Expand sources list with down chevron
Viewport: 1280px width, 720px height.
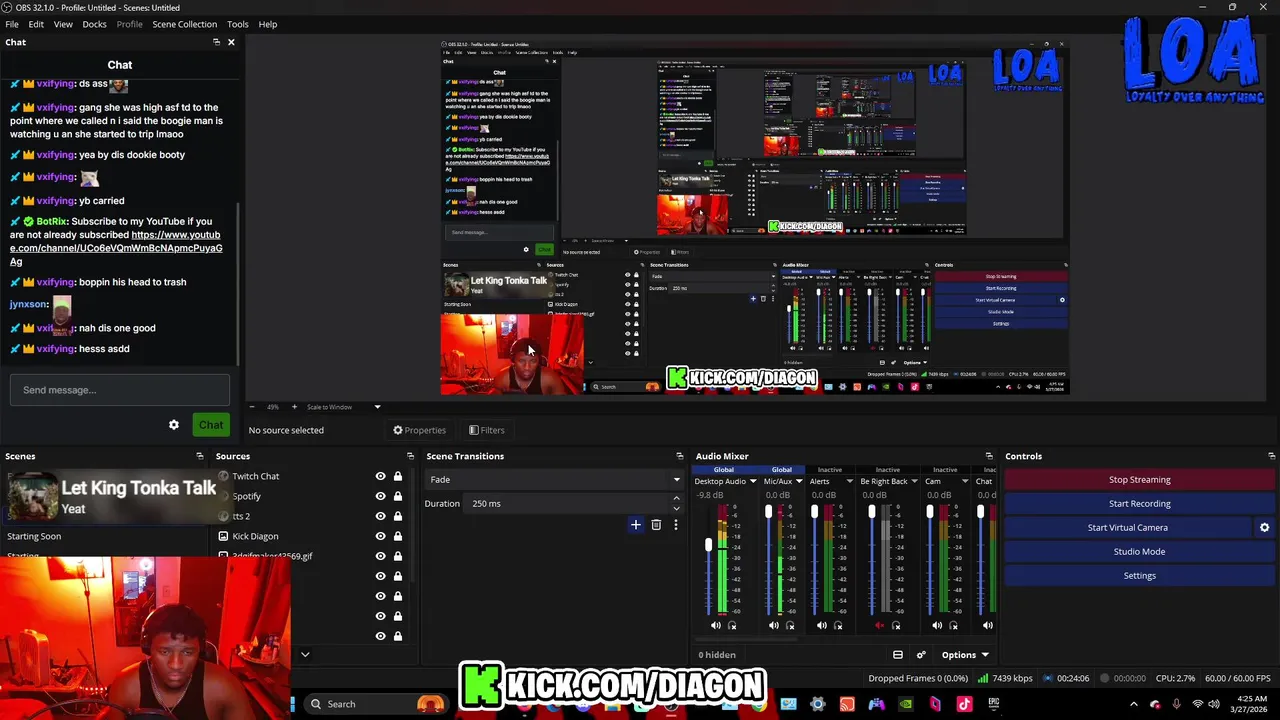(305, 655)
